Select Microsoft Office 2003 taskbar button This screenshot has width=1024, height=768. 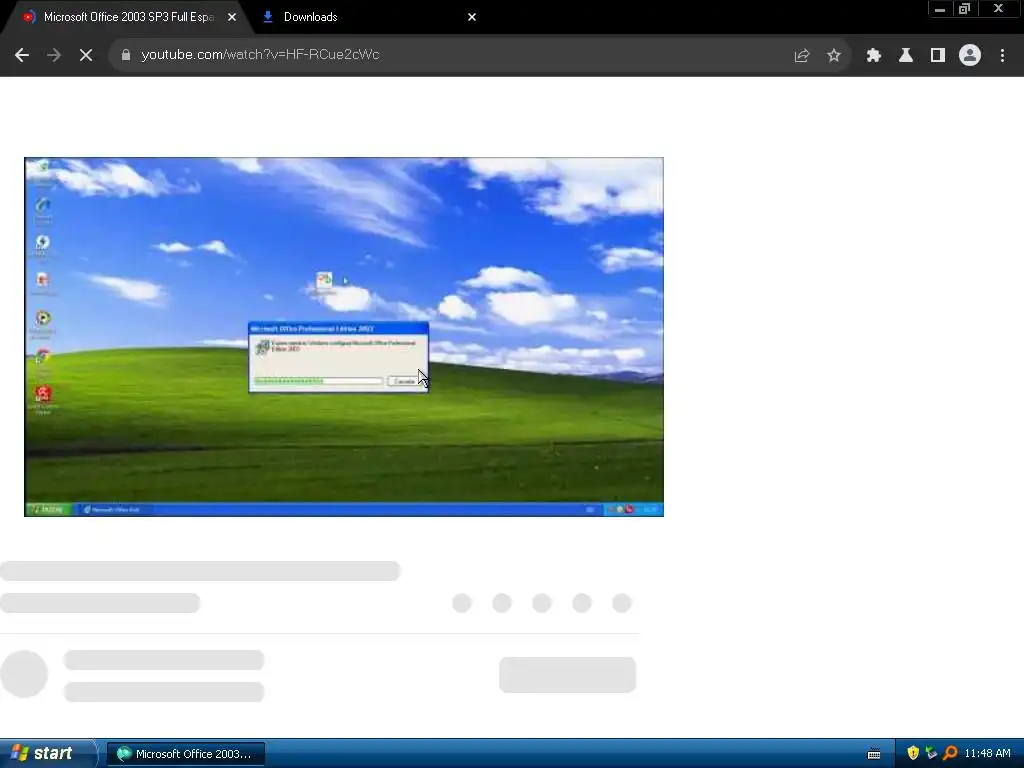[x=185, y=754]
